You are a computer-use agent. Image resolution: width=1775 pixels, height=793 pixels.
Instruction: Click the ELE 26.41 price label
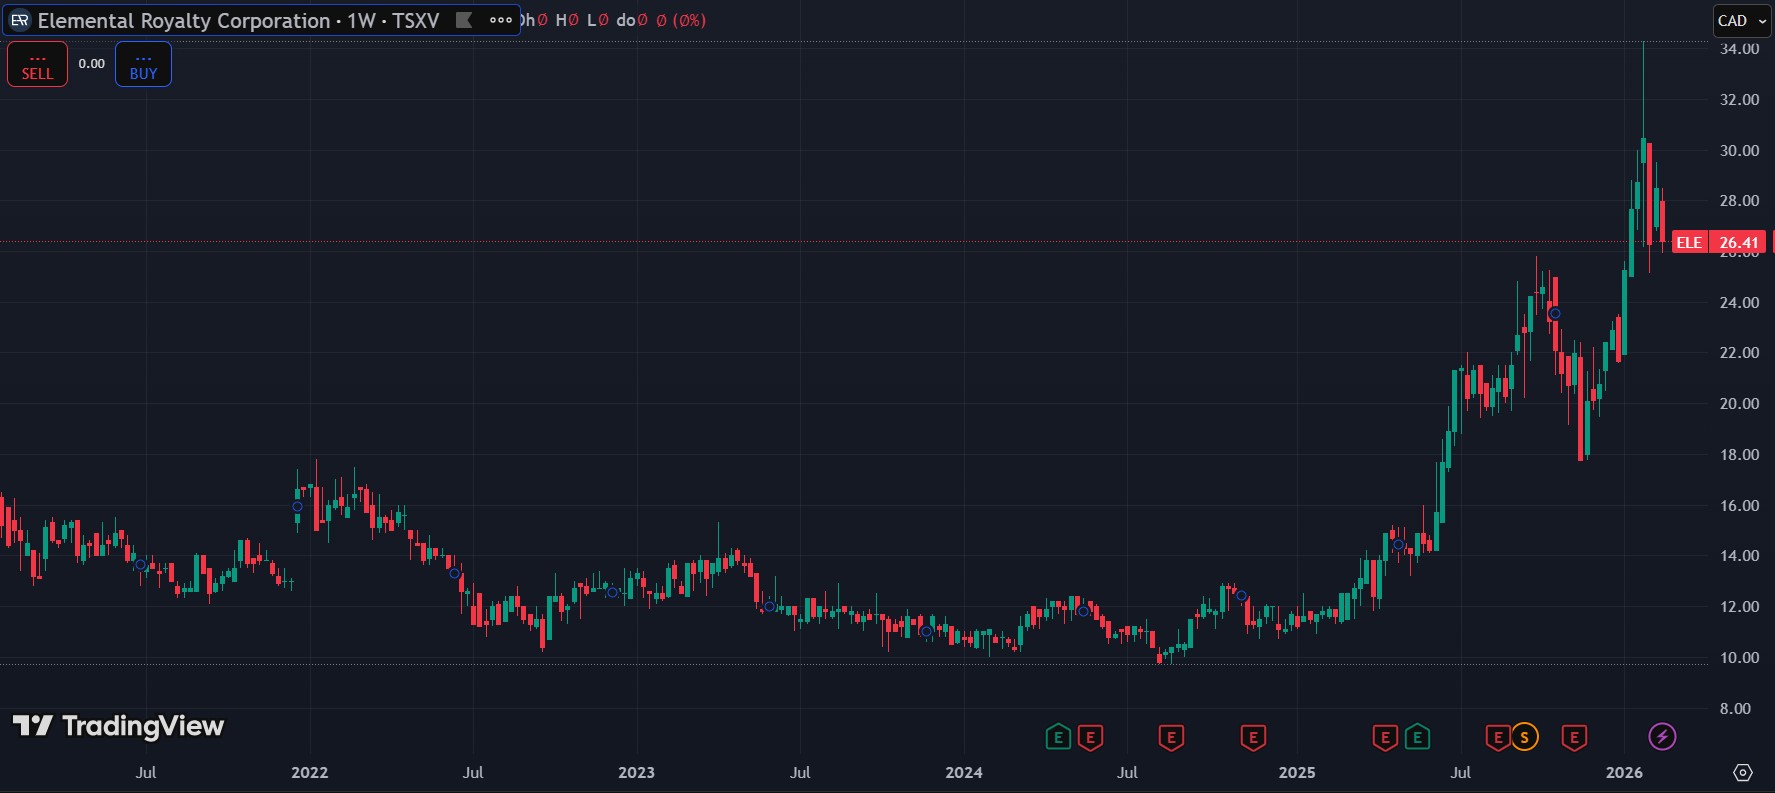[x=1718, y=242]
